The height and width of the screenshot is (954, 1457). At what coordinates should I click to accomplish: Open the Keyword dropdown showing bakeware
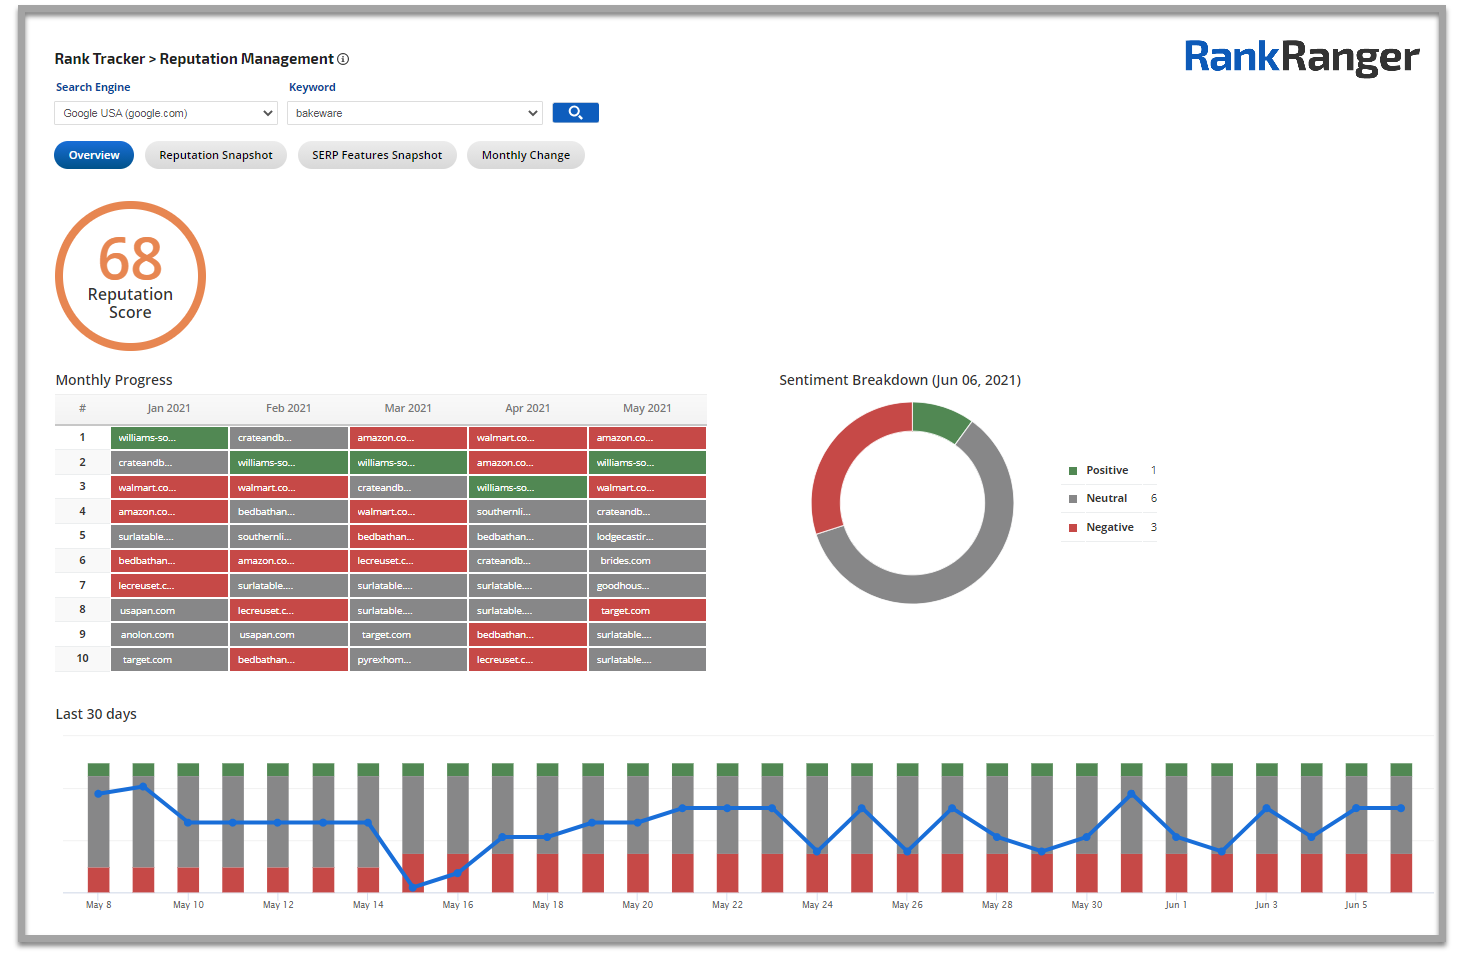tap(414, 113)
